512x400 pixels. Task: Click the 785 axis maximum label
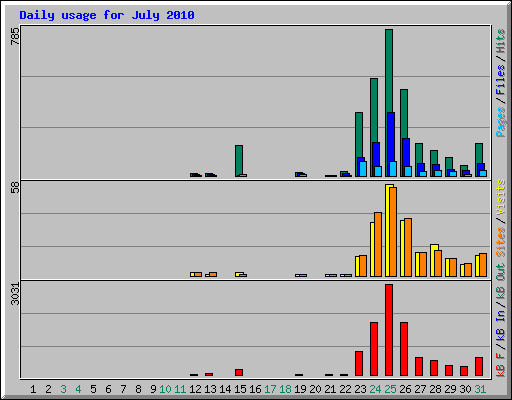15,36
